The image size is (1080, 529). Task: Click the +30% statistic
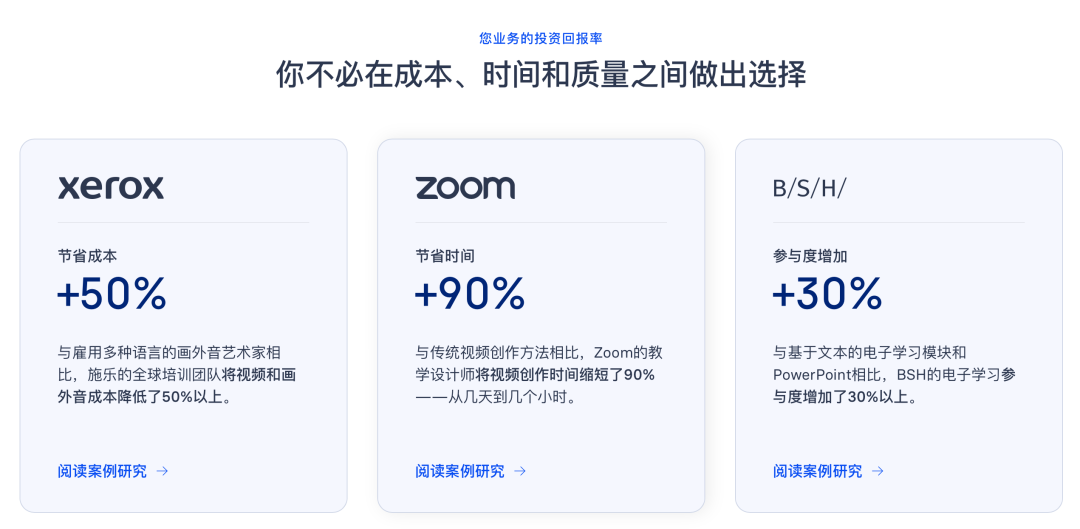827,294
